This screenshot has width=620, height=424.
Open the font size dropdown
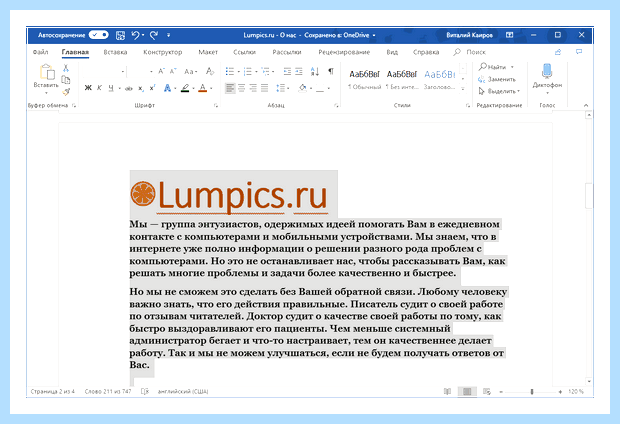(x=151, y=72)
